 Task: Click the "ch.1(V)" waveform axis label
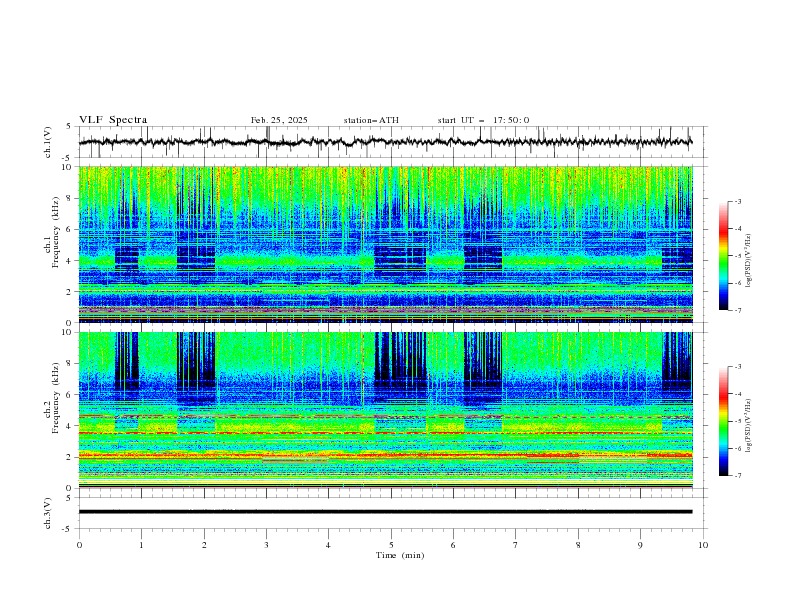click(48, 142)
